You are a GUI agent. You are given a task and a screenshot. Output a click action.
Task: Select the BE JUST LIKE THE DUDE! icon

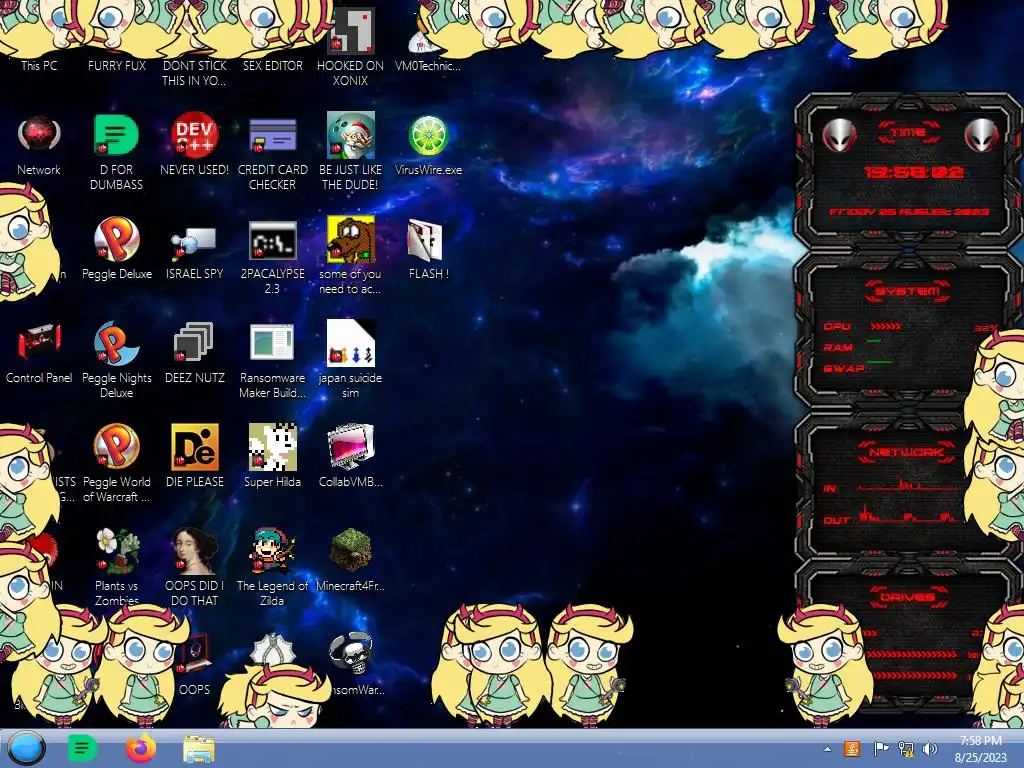coord(351,135)
